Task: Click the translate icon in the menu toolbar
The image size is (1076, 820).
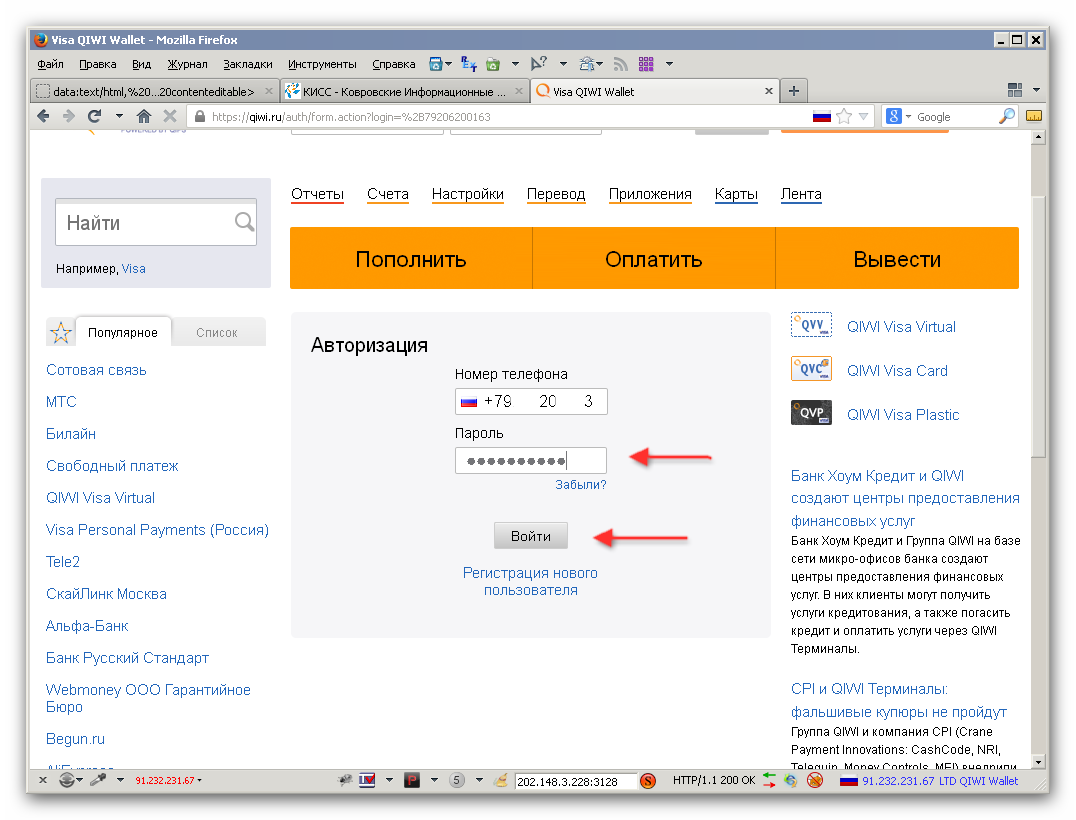Action: click(469, 64)
